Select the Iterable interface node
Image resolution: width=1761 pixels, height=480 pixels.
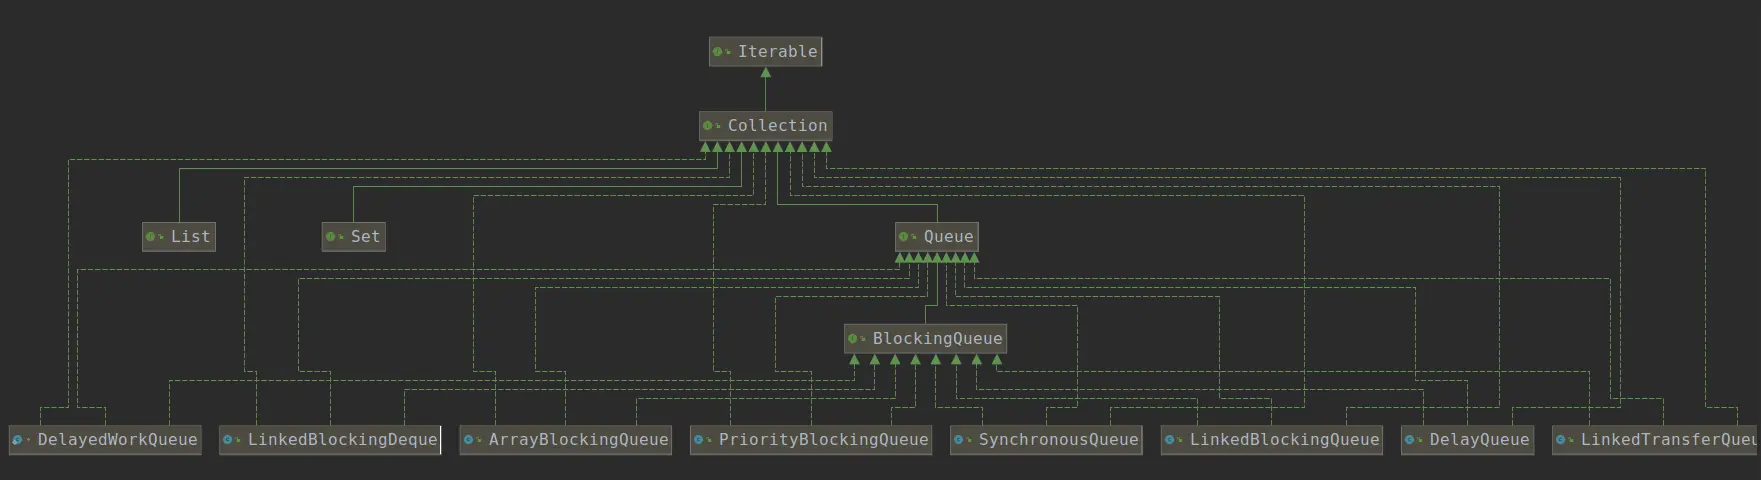765,52
